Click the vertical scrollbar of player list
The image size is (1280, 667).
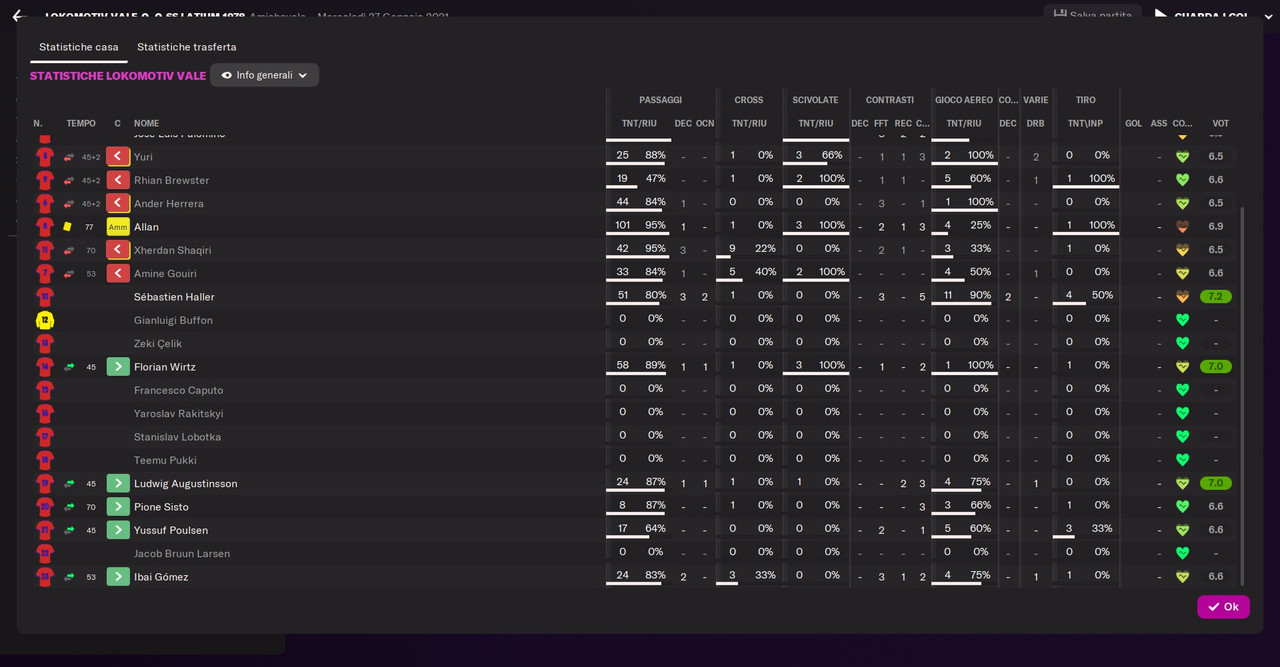(x=1243, y=396)
